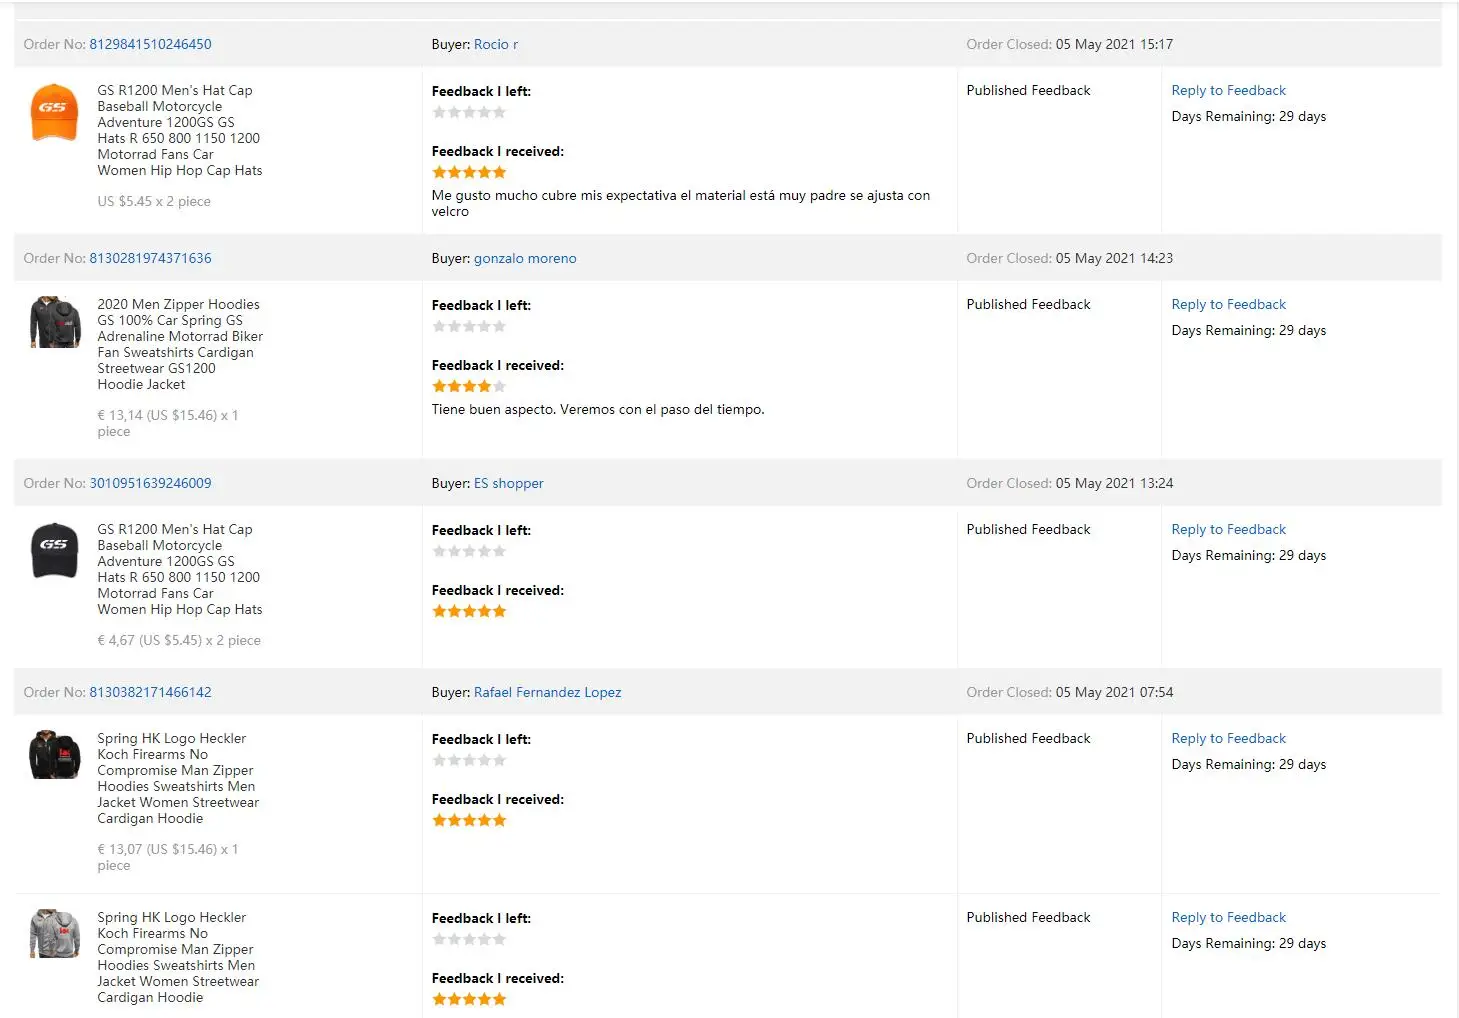
Task: Reply to Feedback for ES shopper's order
Action: (1228, 529)
